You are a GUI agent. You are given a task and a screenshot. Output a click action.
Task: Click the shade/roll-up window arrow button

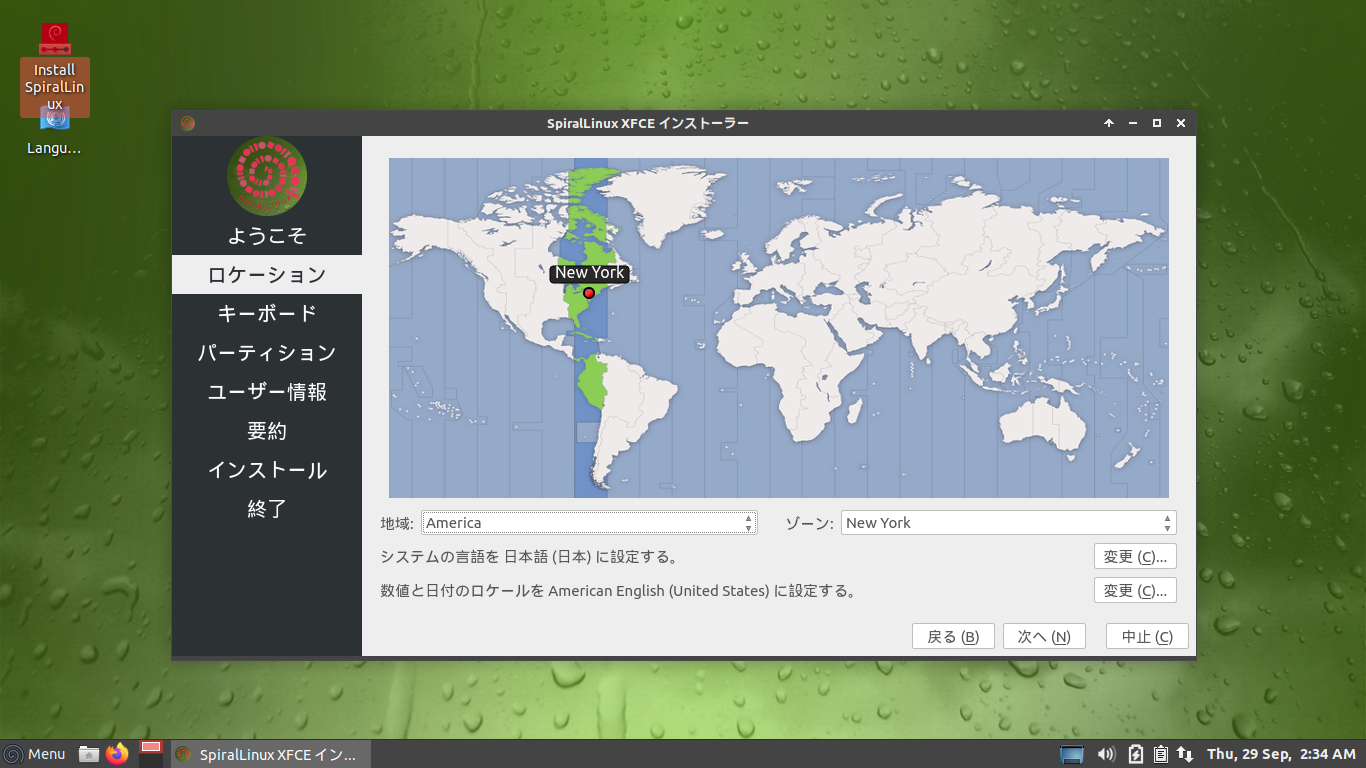(x=1109, y=123)
